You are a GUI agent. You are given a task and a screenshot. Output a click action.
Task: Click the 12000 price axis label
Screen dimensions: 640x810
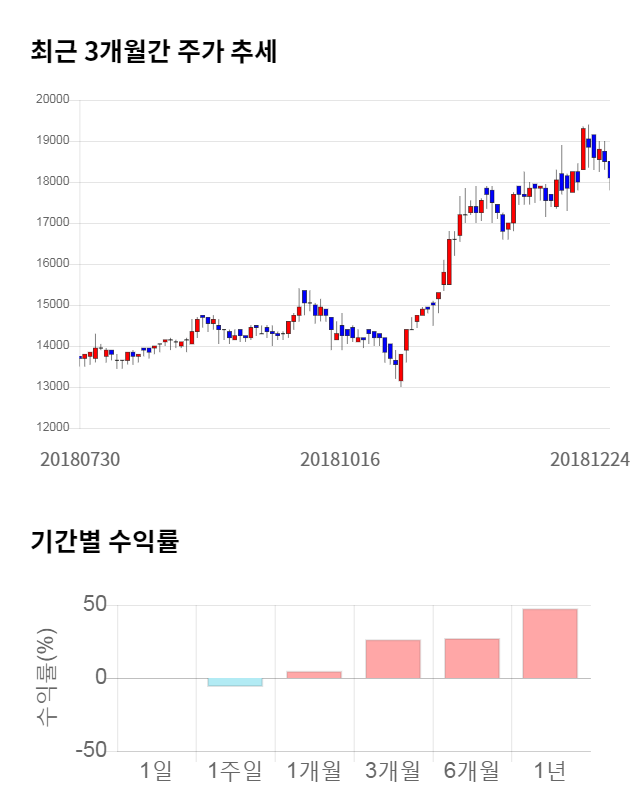click(x=51, y=428)
